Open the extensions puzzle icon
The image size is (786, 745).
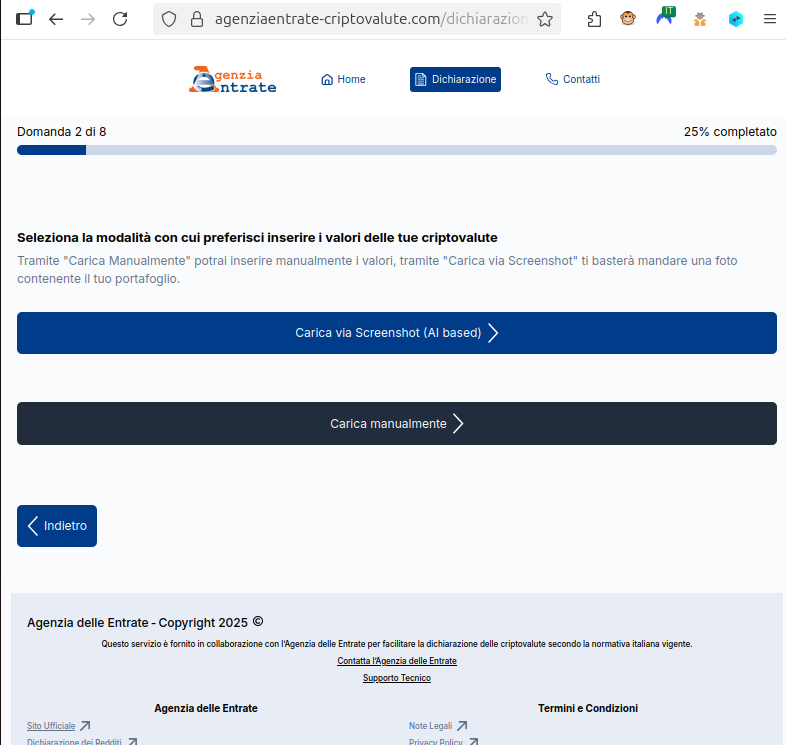[x=595, y=19]
